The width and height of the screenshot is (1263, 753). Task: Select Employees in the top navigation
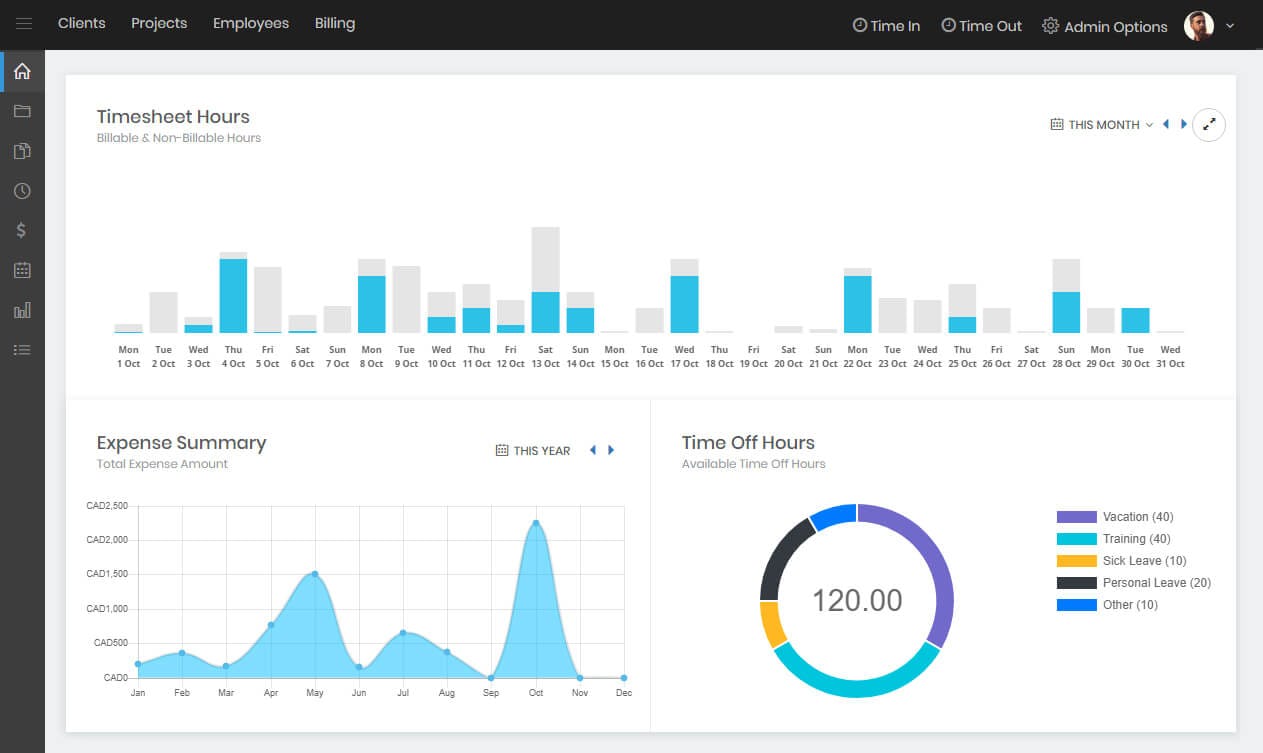pos(250,23)
